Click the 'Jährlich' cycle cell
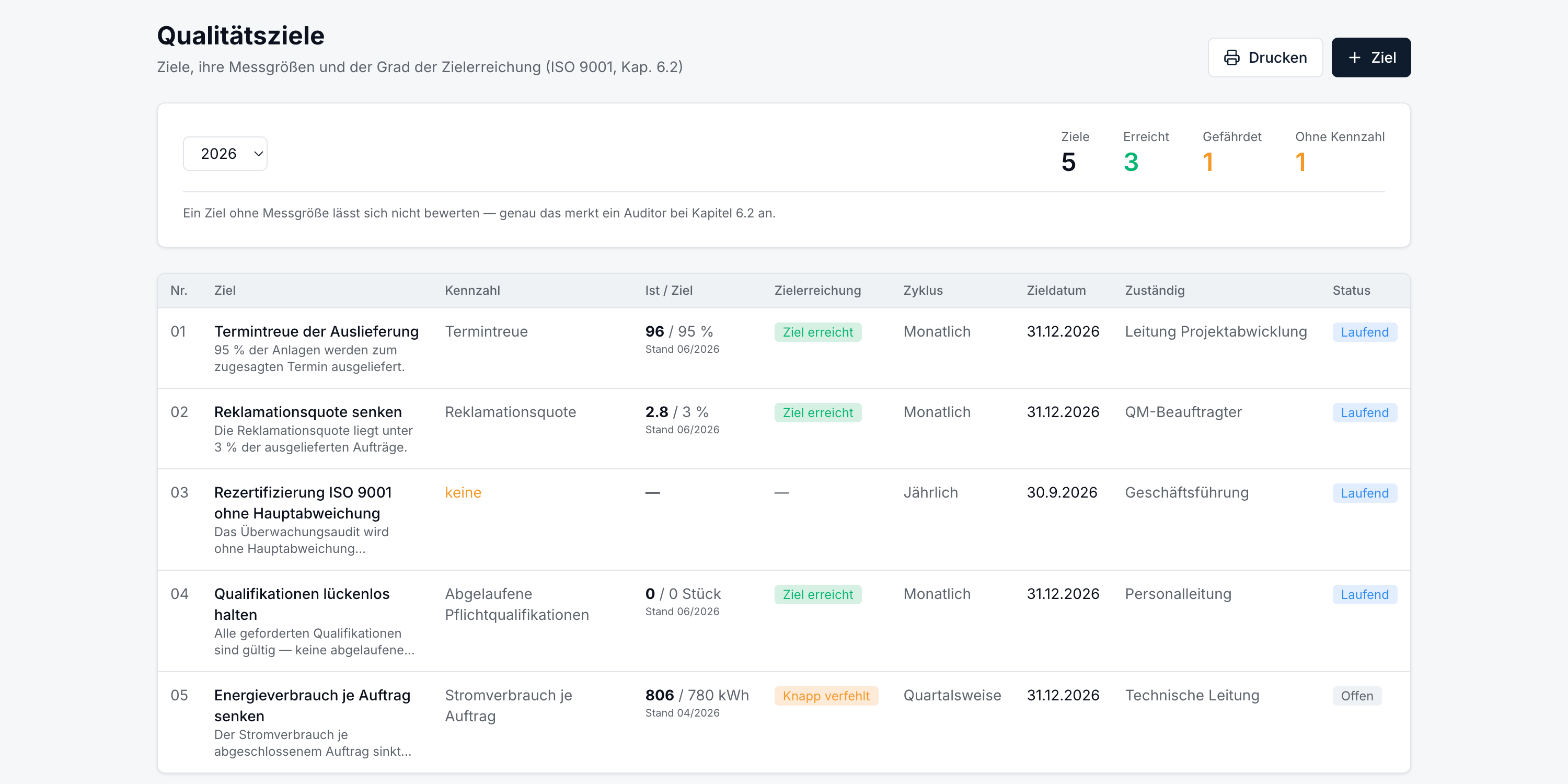1568x784 pixels. 931,493
